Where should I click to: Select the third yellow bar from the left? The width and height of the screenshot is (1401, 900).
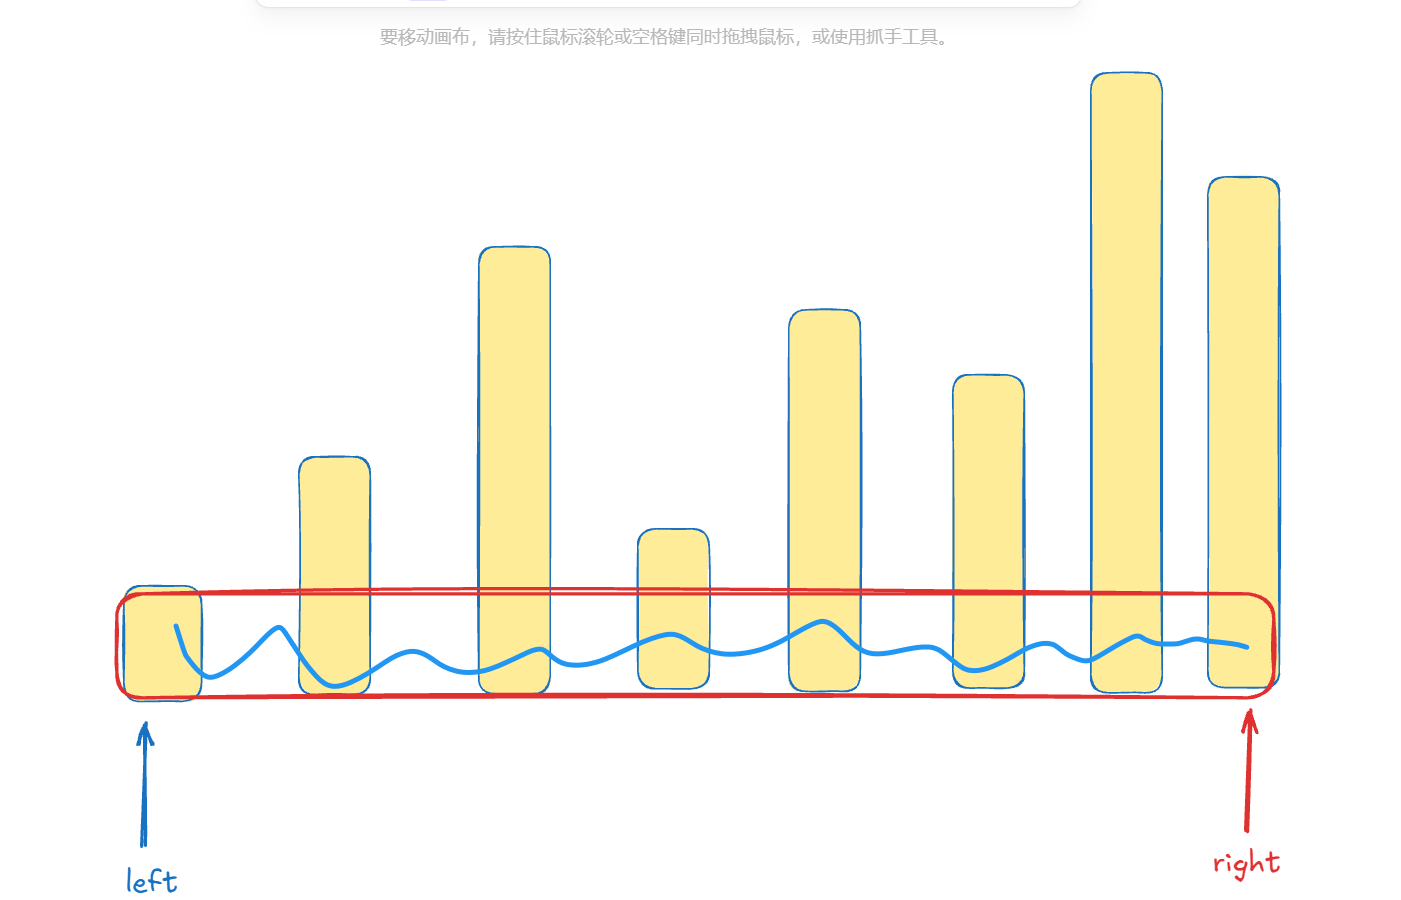point(515,470)
